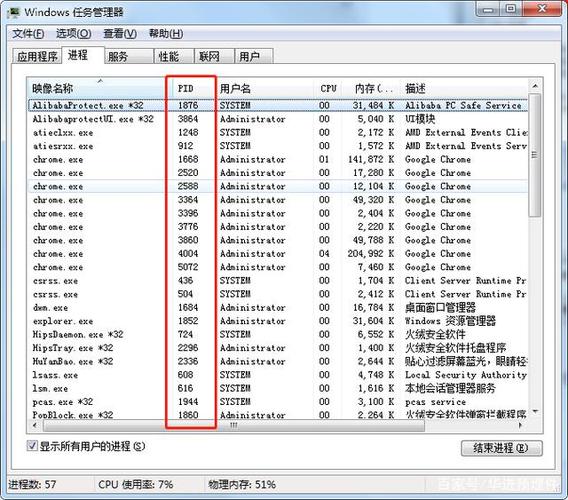Image resolution: width=568 pixels, height=500 pixels.
Task: Click the Task Manager title bar icon
Action: coord(14,12)
